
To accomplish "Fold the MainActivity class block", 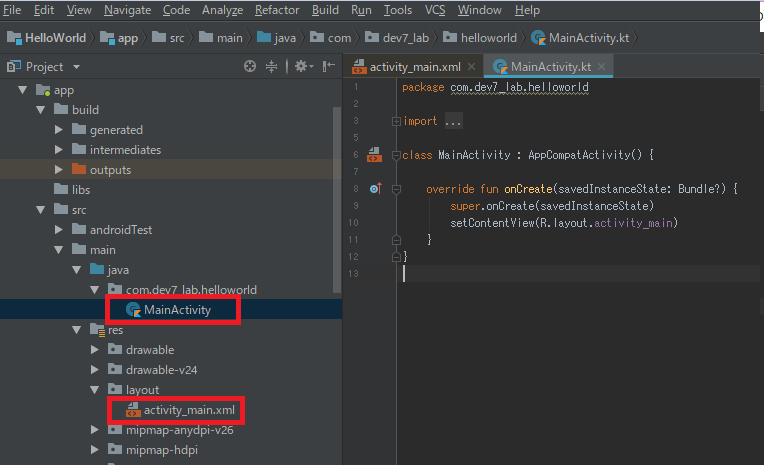I will pyautogui.click(x=396, y=155).
